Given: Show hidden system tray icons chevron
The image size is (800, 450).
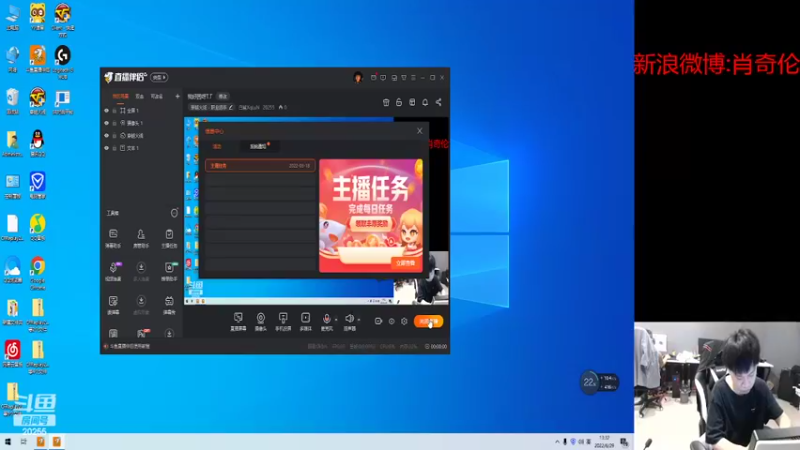Looking at the screenshot, I should coord(557,442).
